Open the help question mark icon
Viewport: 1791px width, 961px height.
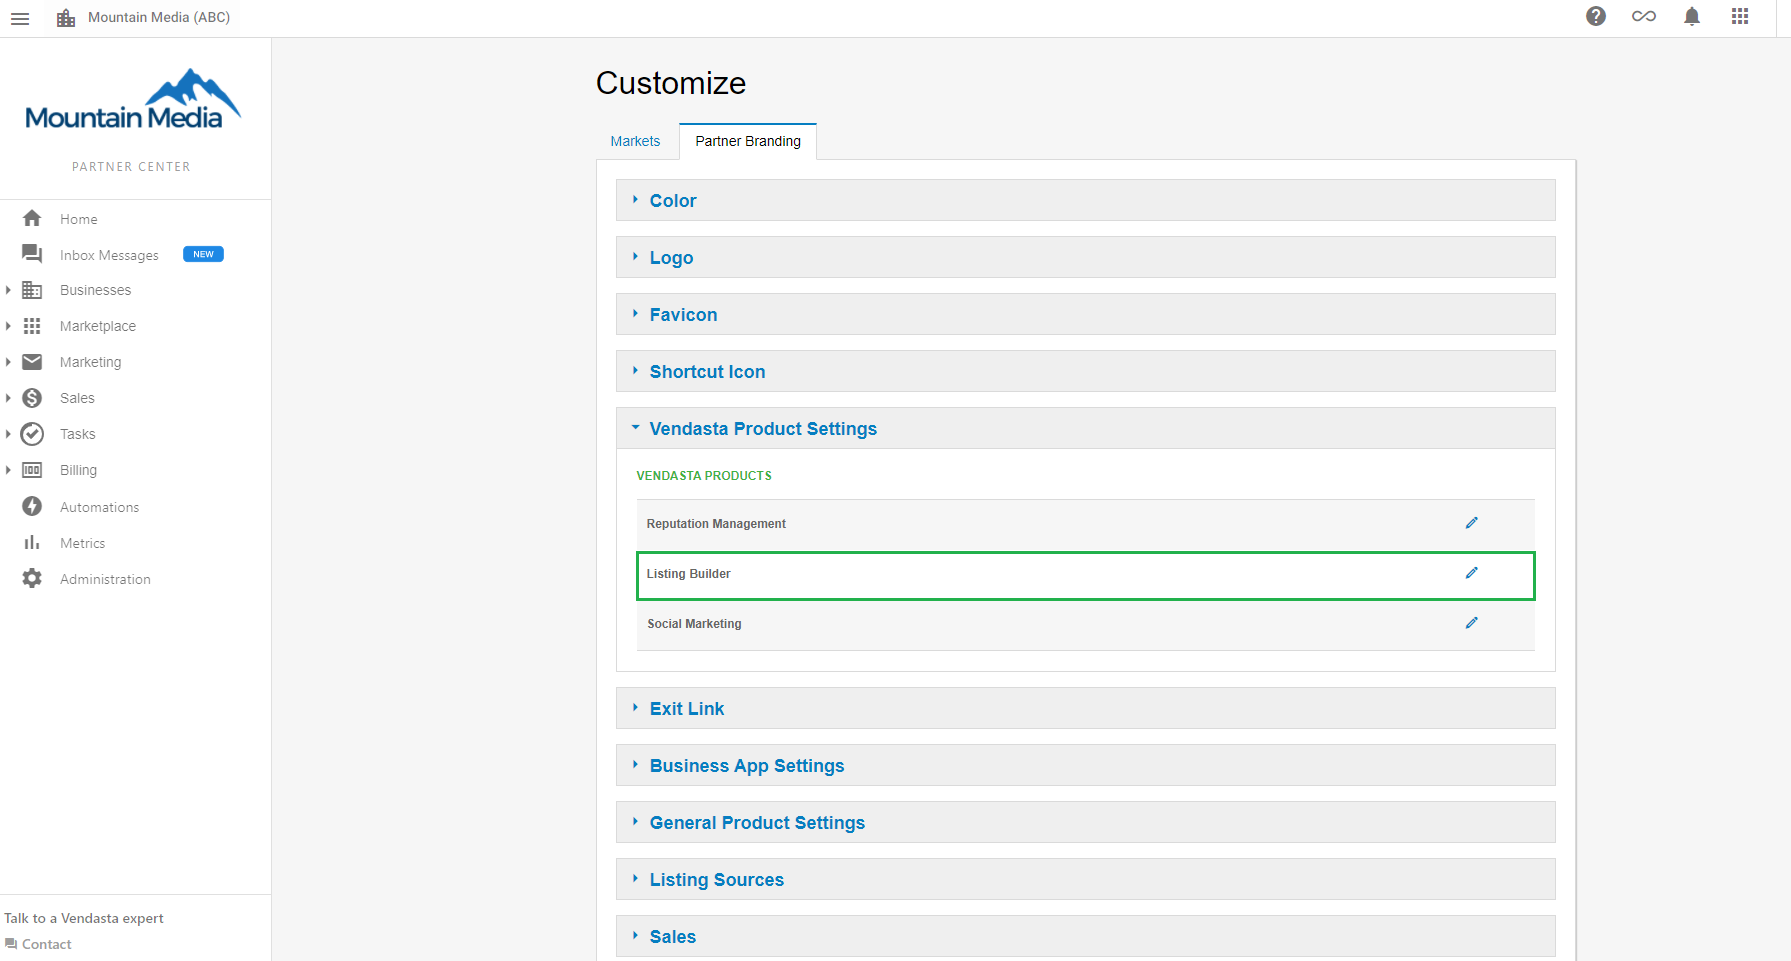pyautogui.click(x=1596, y=16)
